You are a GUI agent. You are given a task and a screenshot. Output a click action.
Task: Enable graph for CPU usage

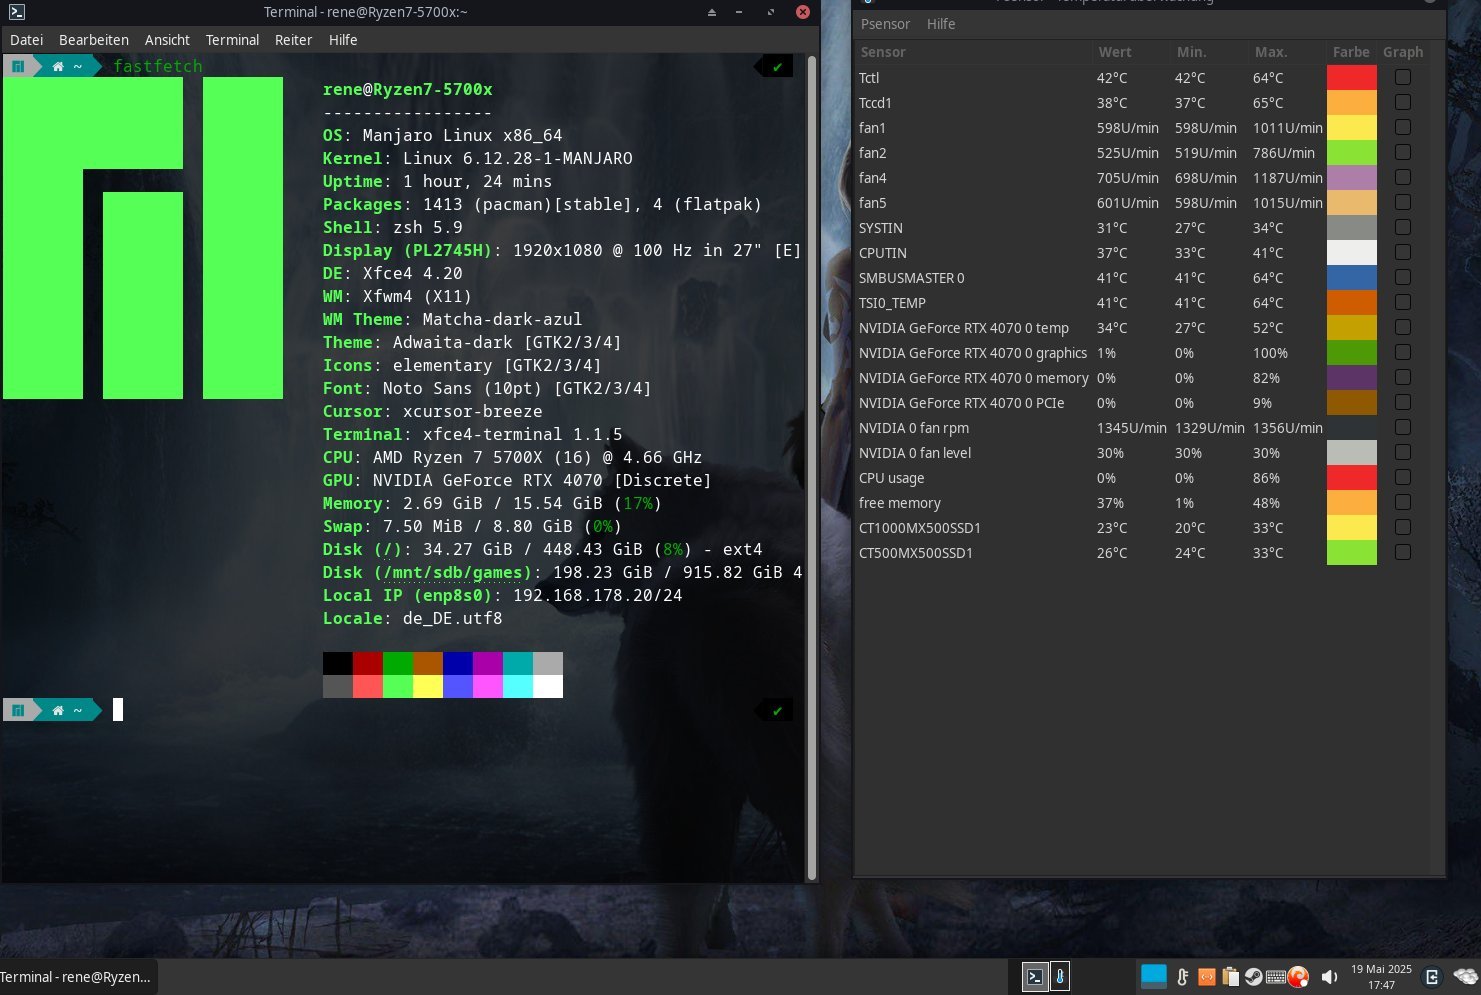[1403, 477]
